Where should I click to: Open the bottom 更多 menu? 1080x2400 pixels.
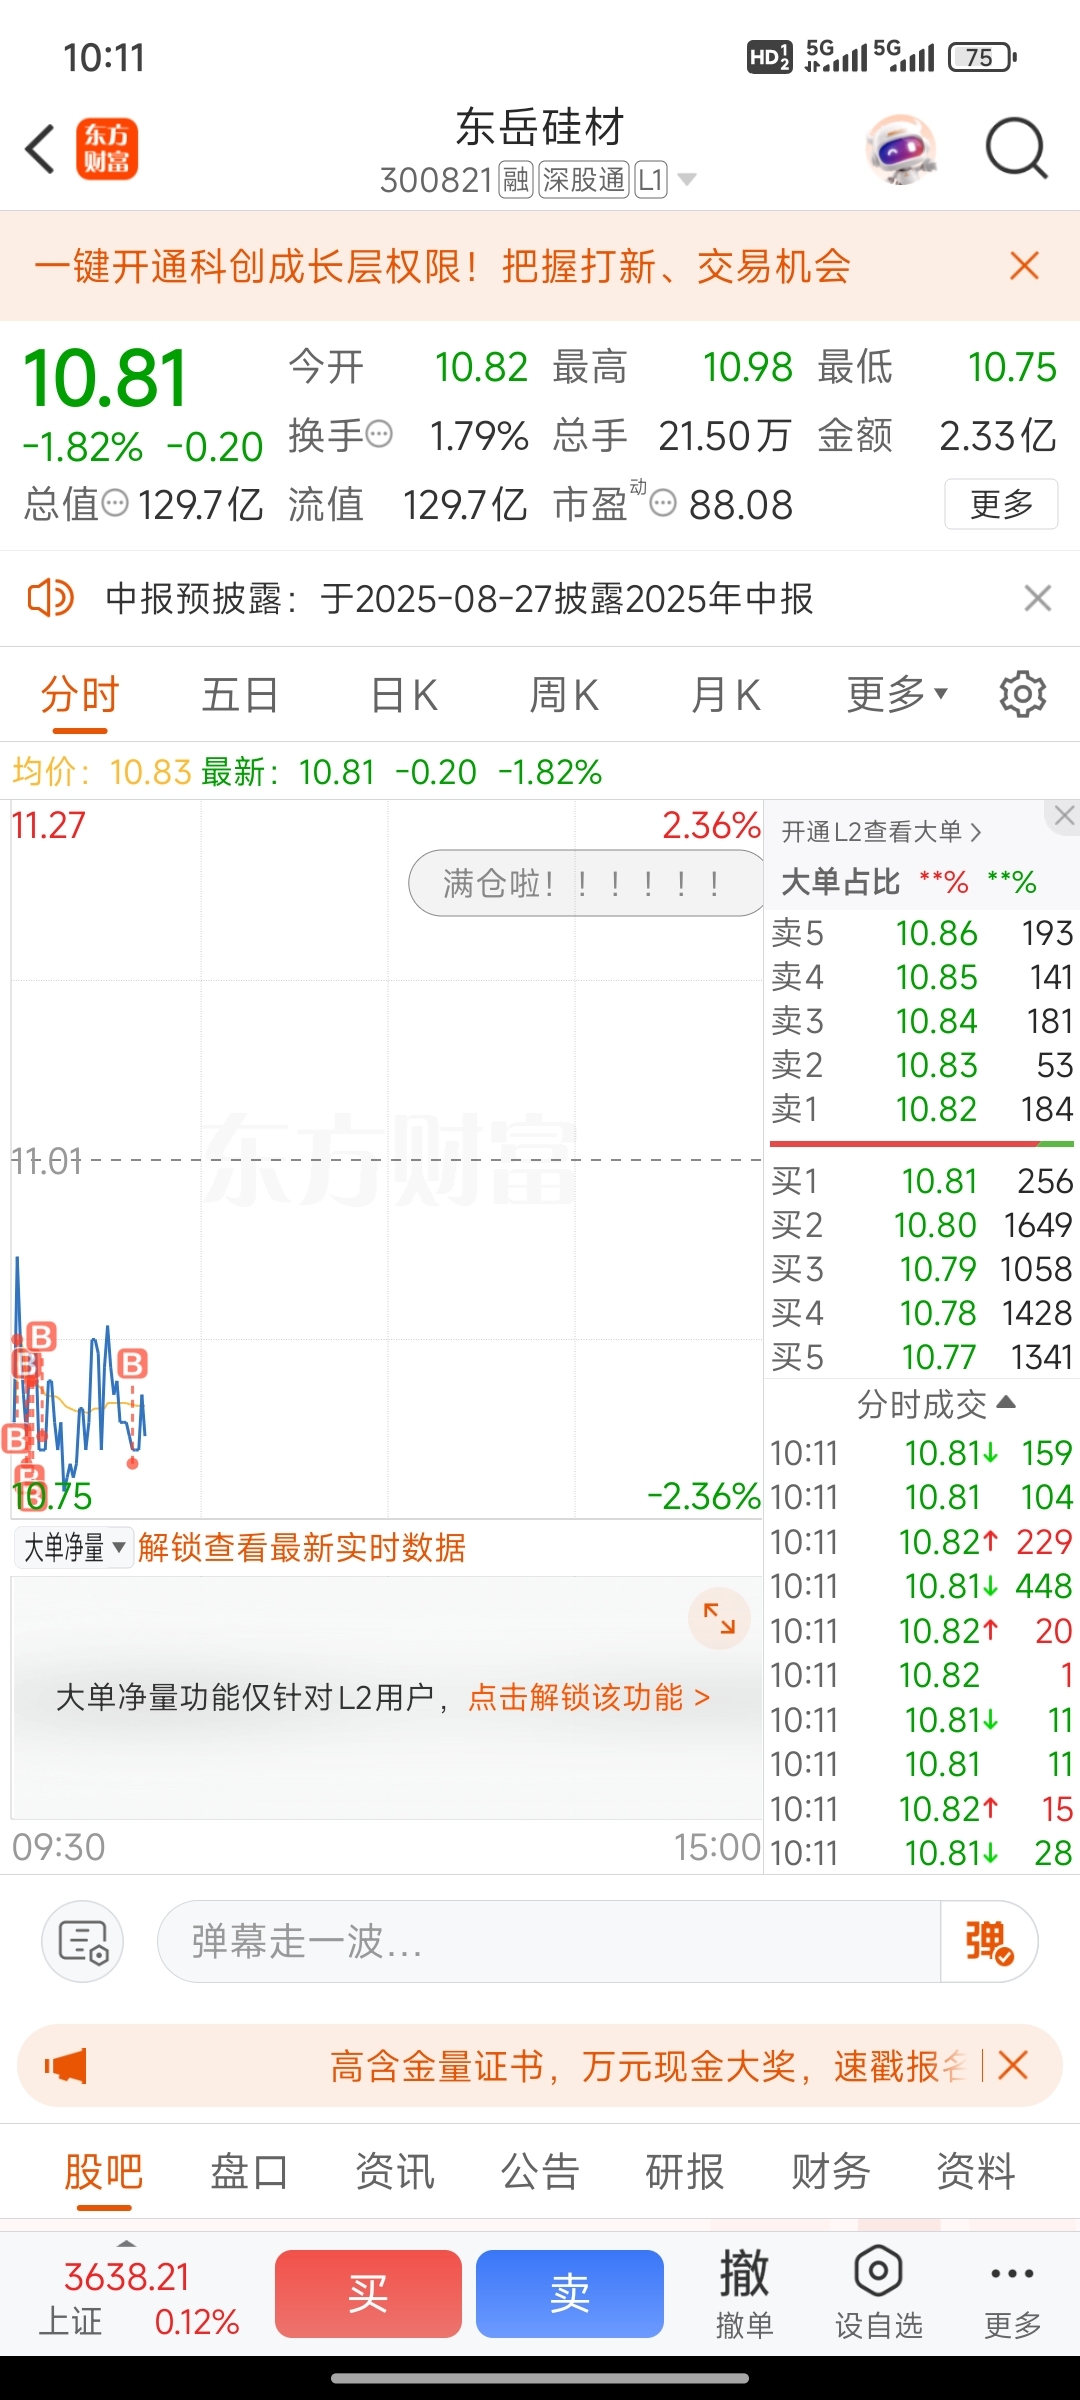(1012, 2294)
